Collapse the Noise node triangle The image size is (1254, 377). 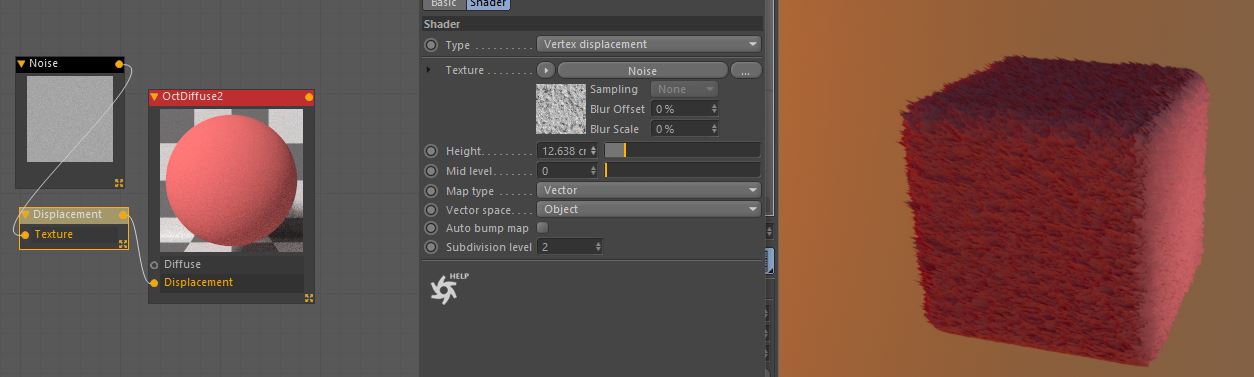(x=22, y=64)
